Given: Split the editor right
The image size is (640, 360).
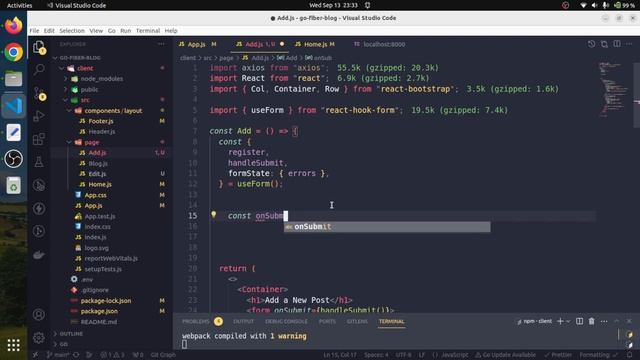Looking at the screenshot, I should pos(617,44).
